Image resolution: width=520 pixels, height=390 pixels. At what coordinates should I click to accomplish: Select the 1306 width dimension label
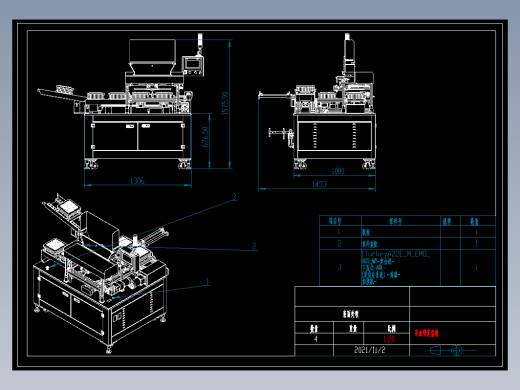[x=137, y=181]
